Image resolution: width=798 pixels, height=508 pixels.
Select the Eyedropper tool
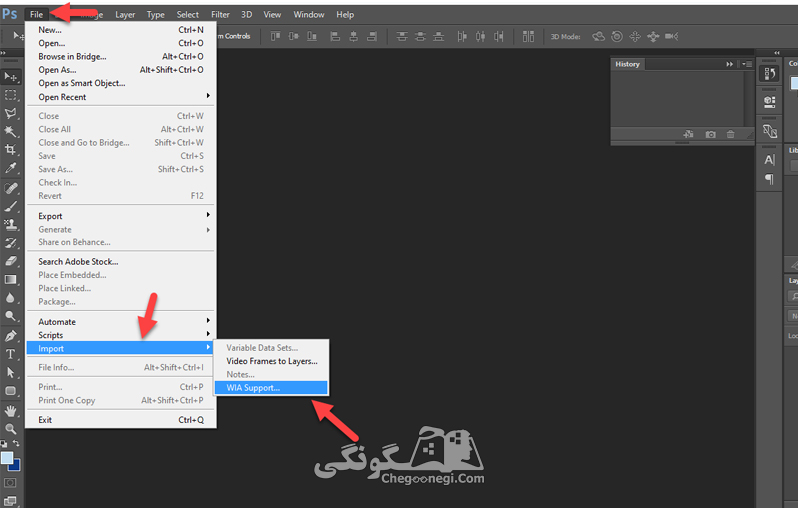tap(10, 168)
